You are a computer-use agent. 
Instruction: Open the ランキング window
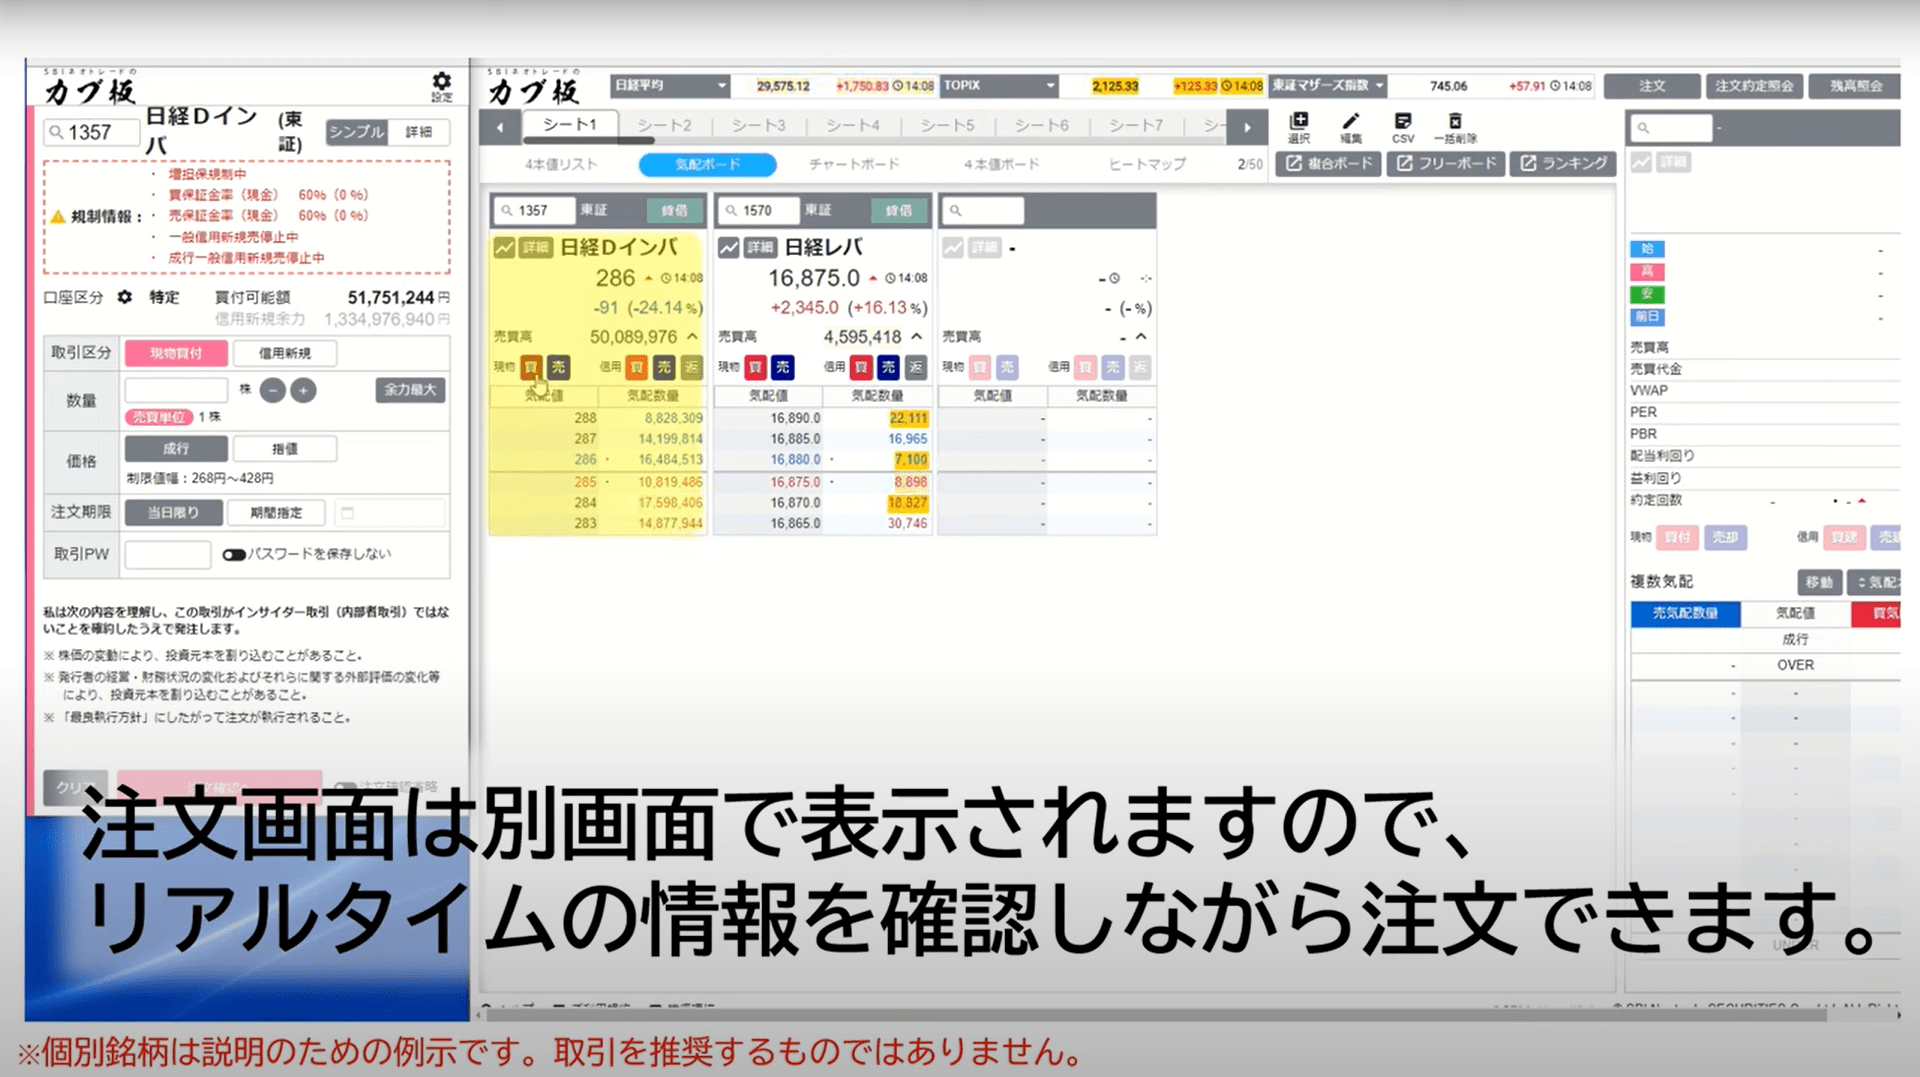tap(1563, 163)
